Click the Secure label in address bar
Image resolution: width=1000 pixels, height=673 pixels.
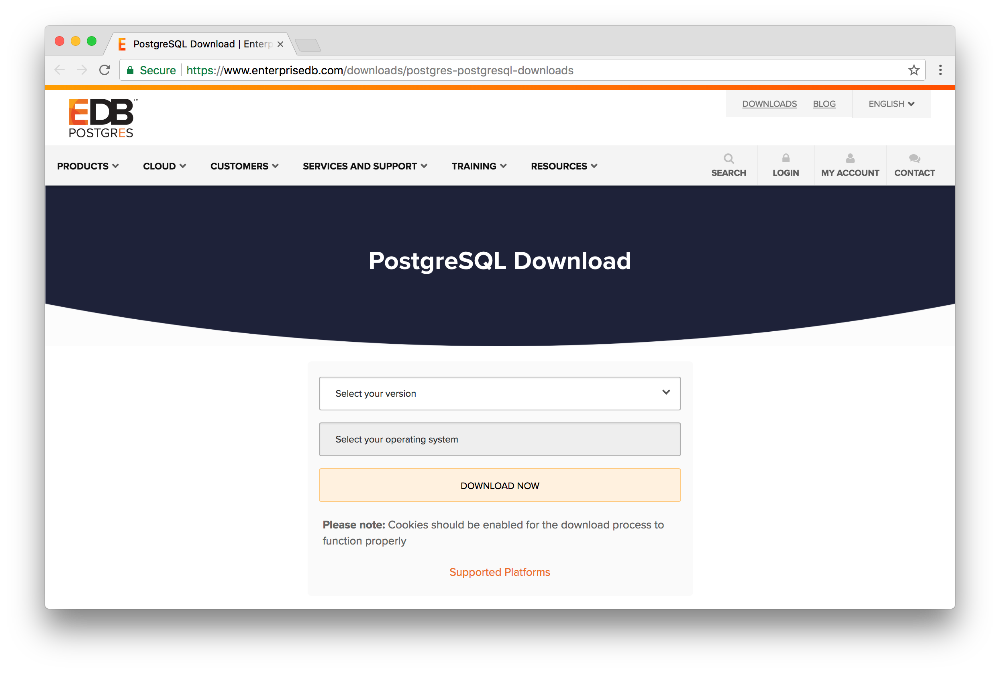coord(158,70)
